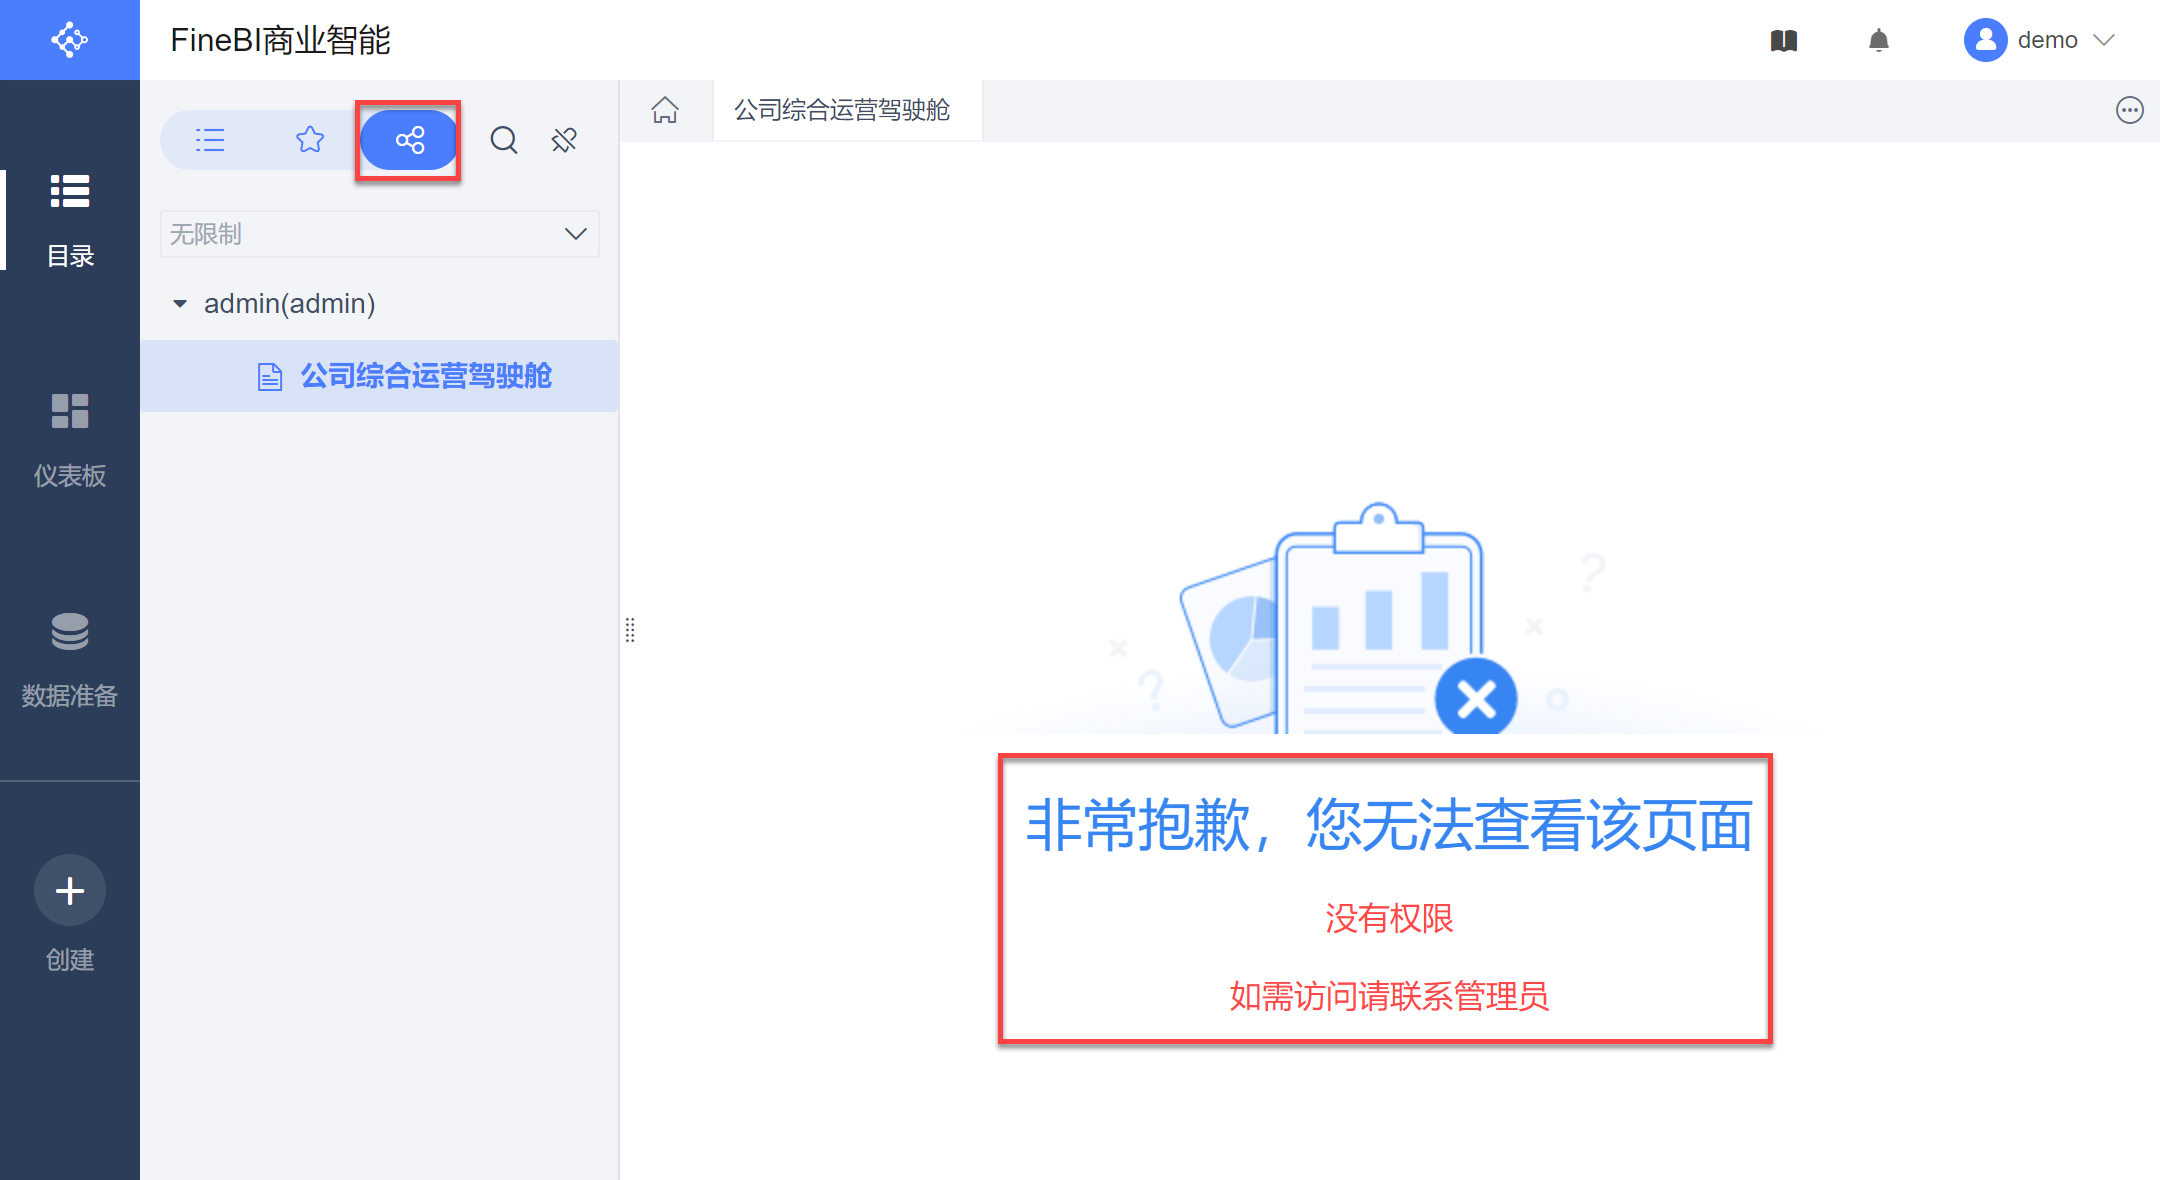Unpin the directory panel with pin icon
This screenshot has width=2160, height=1180.
[564, 140]
